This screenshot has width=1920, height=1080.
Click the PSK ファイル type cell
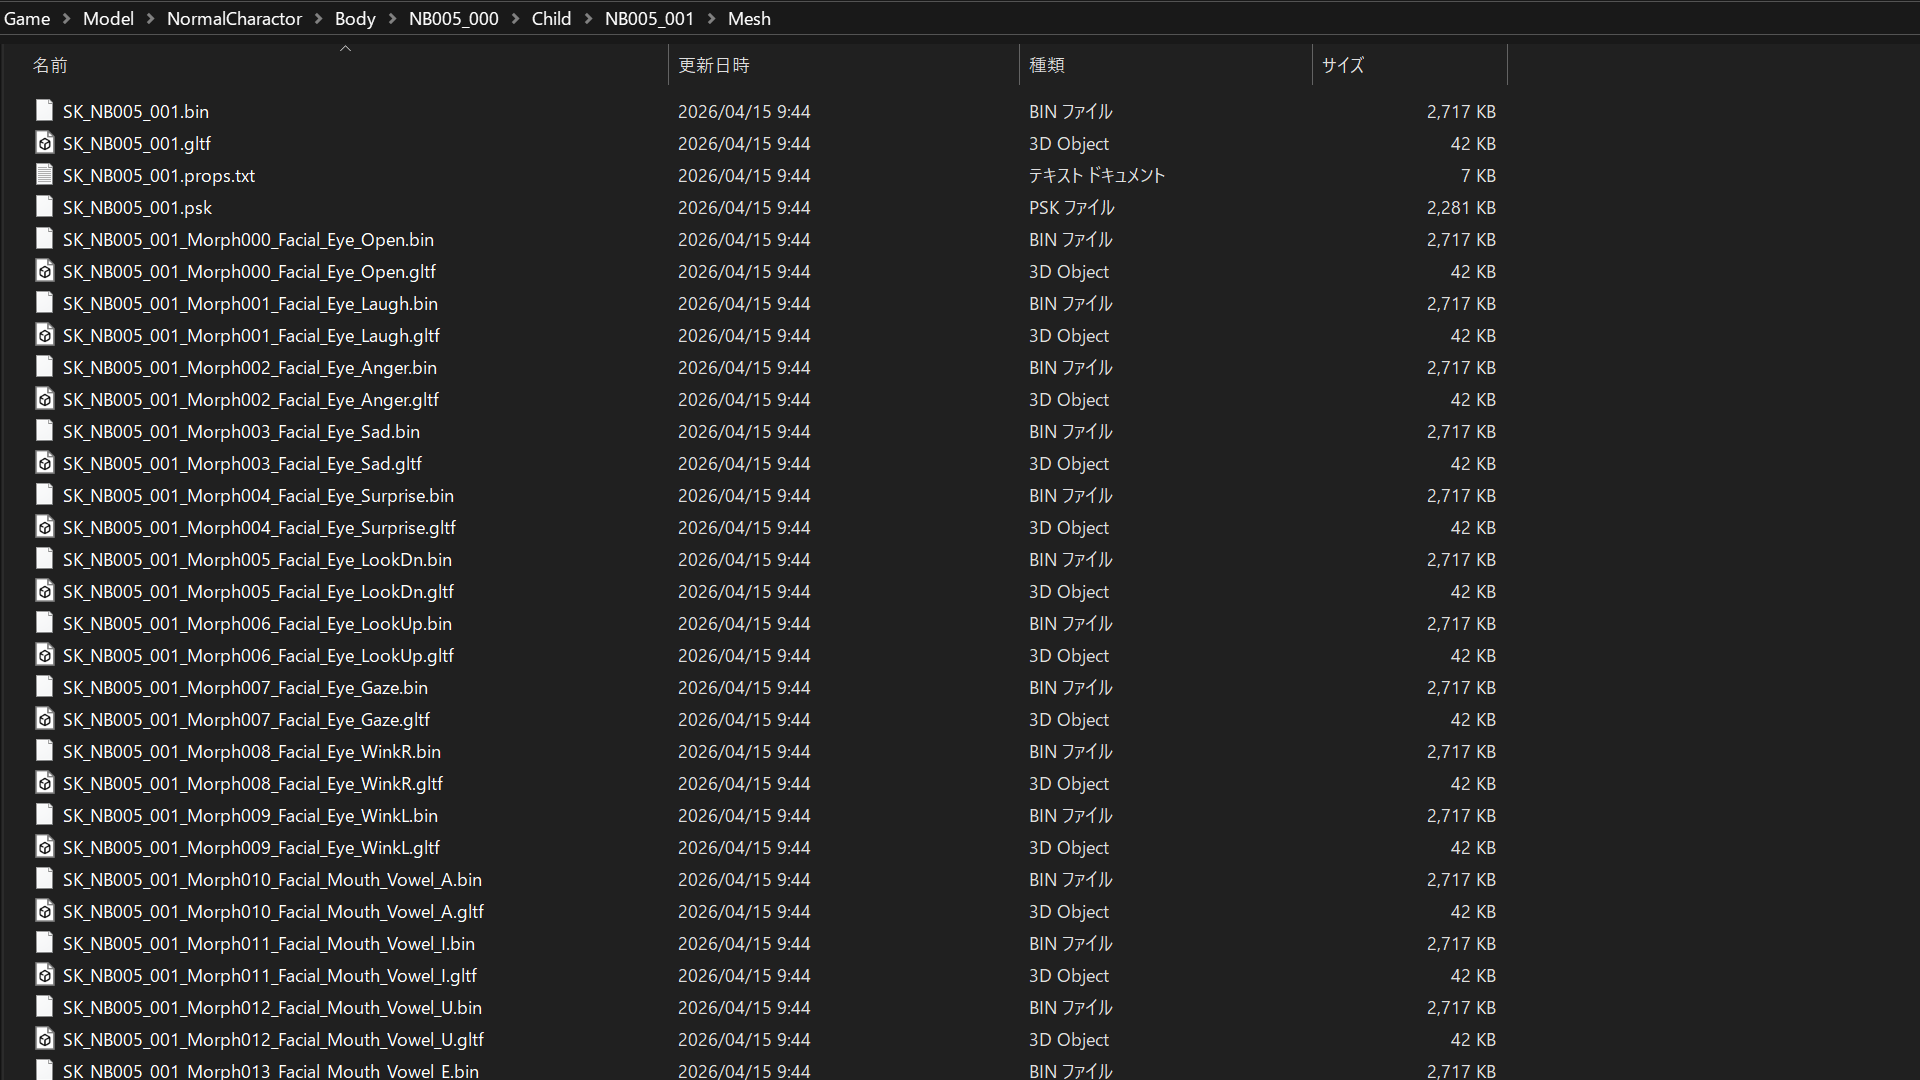[x=1071, y=208]
